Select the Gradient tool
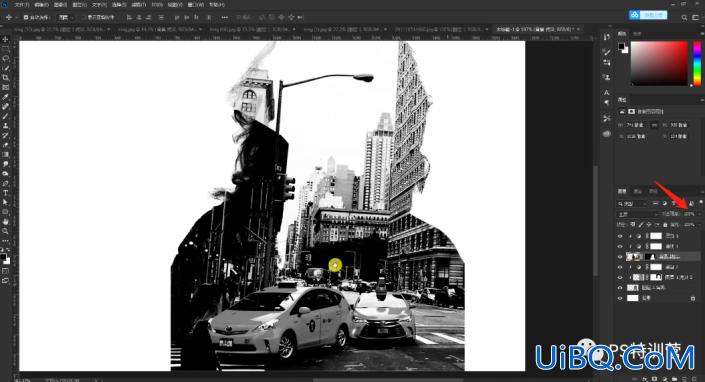Viewport: 705px width, 382px height. click(5, 154)
